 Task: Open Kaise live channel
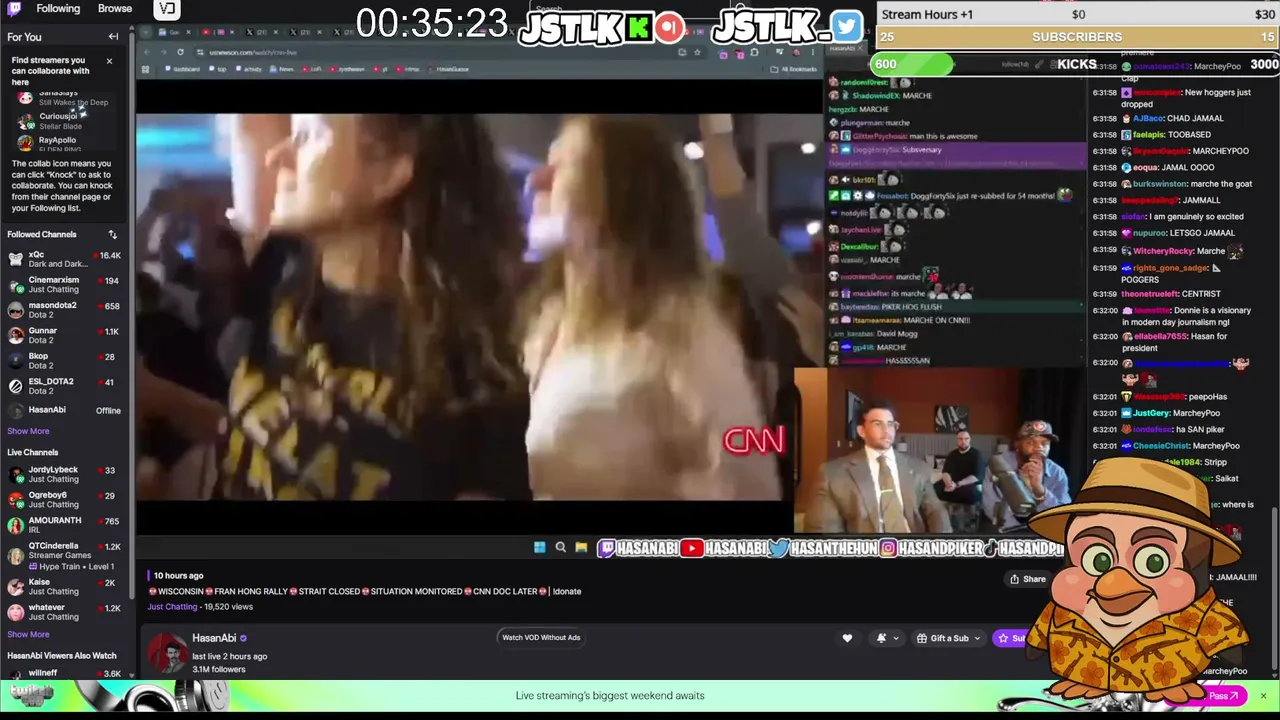(64, 586)
